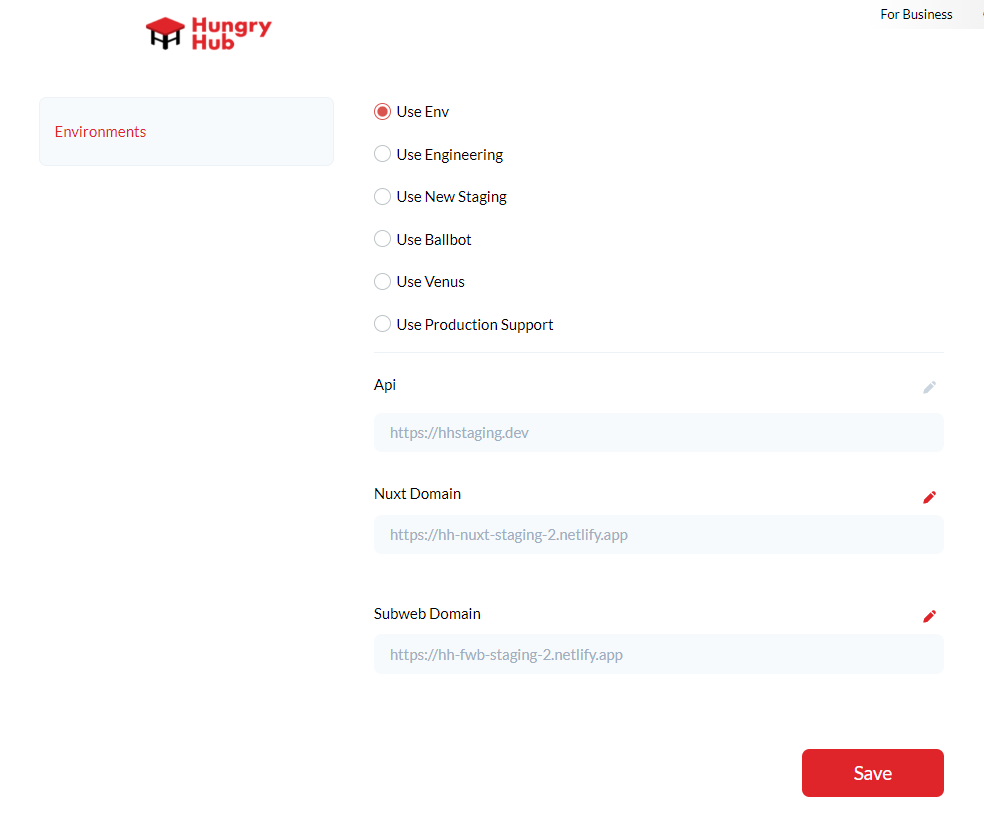Edit the Subweb Domain with pencil icon
Screen dimensions: 984x824
(x=929, y=616)
